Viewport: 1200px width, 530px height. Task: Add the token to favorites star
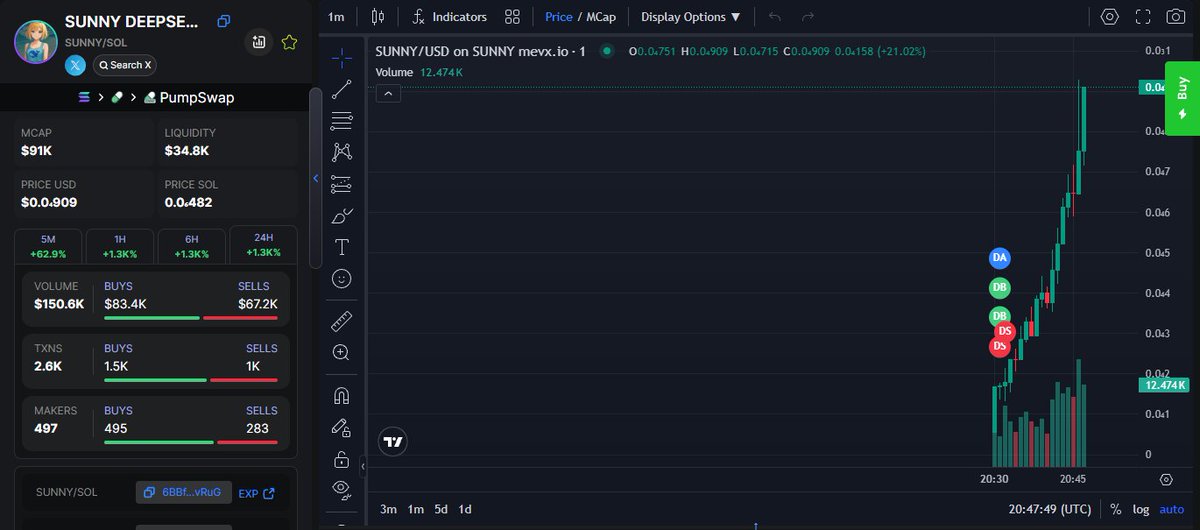(x=289, y=42)
